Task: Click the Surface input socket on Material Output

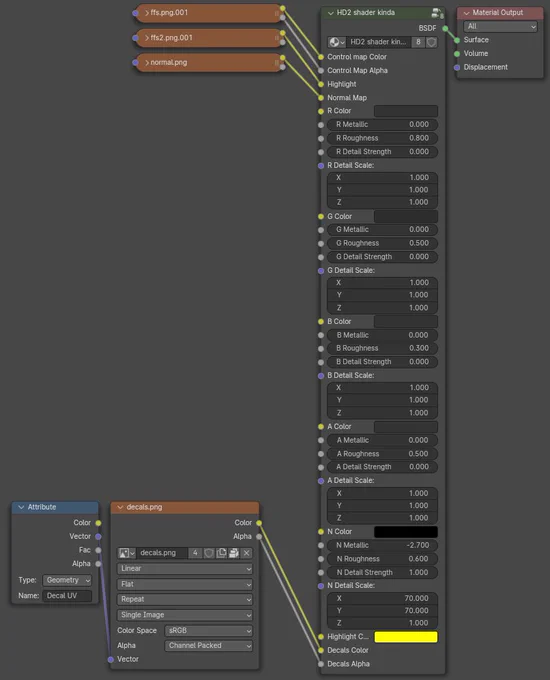Action: click(457, 40)
